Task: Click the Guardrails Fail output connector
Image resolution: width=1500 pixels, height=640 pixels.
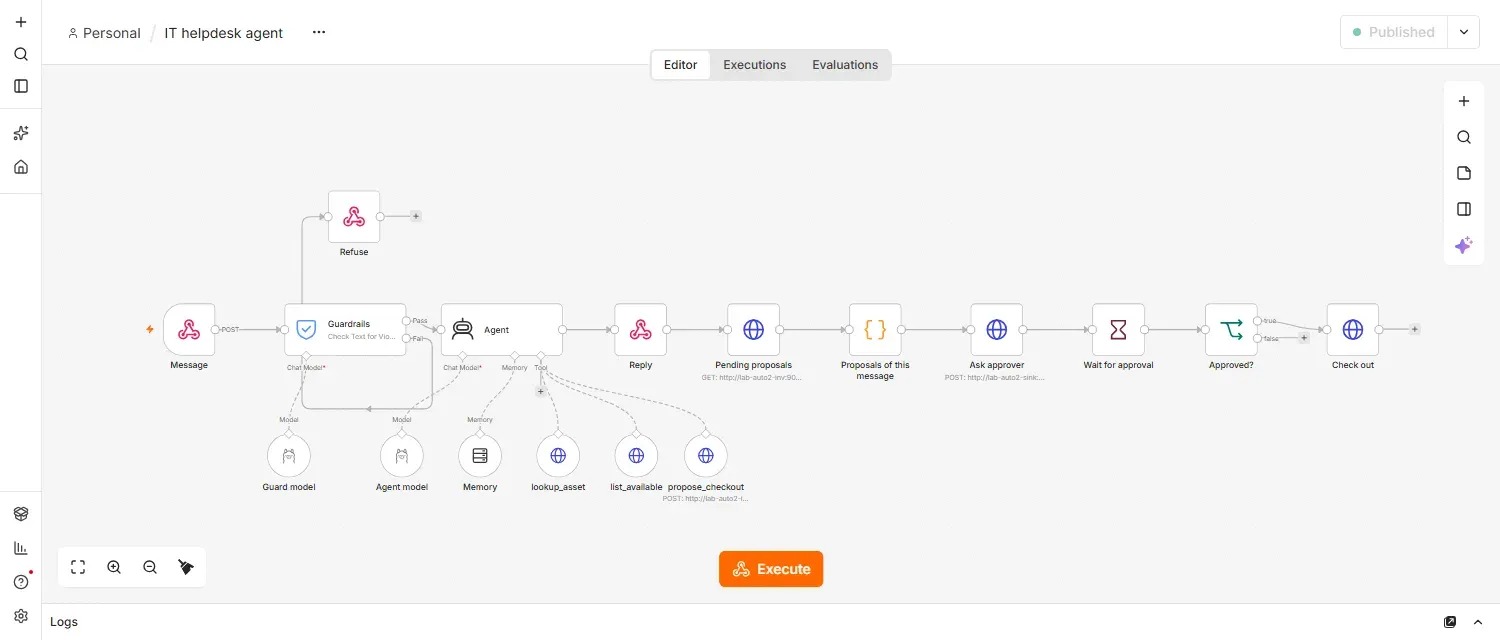Action: [x=406, y=338]
